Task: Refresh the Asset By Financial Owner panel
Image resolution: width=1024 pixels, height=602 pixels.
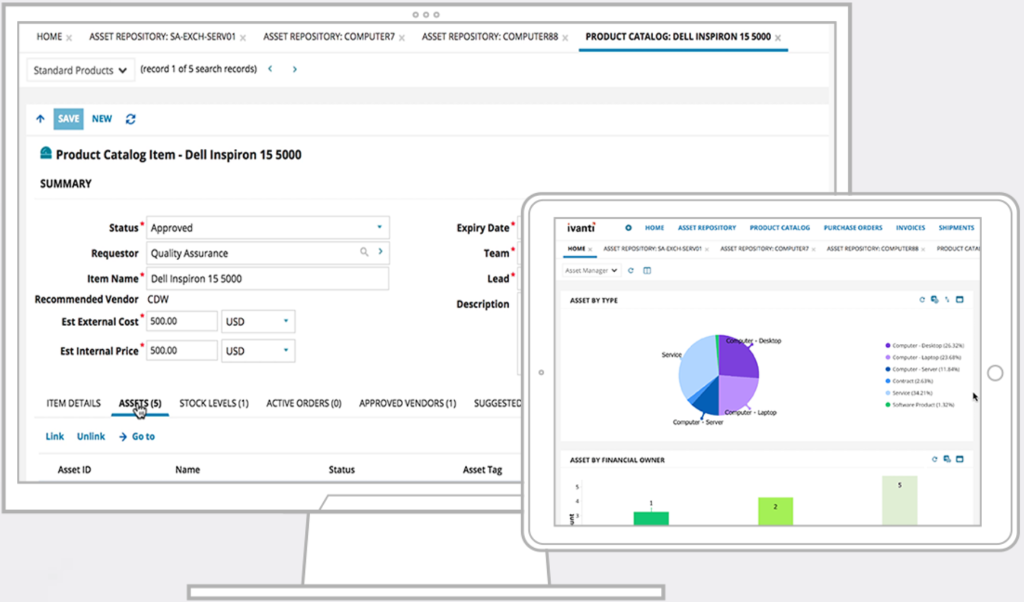Action: 935,459
